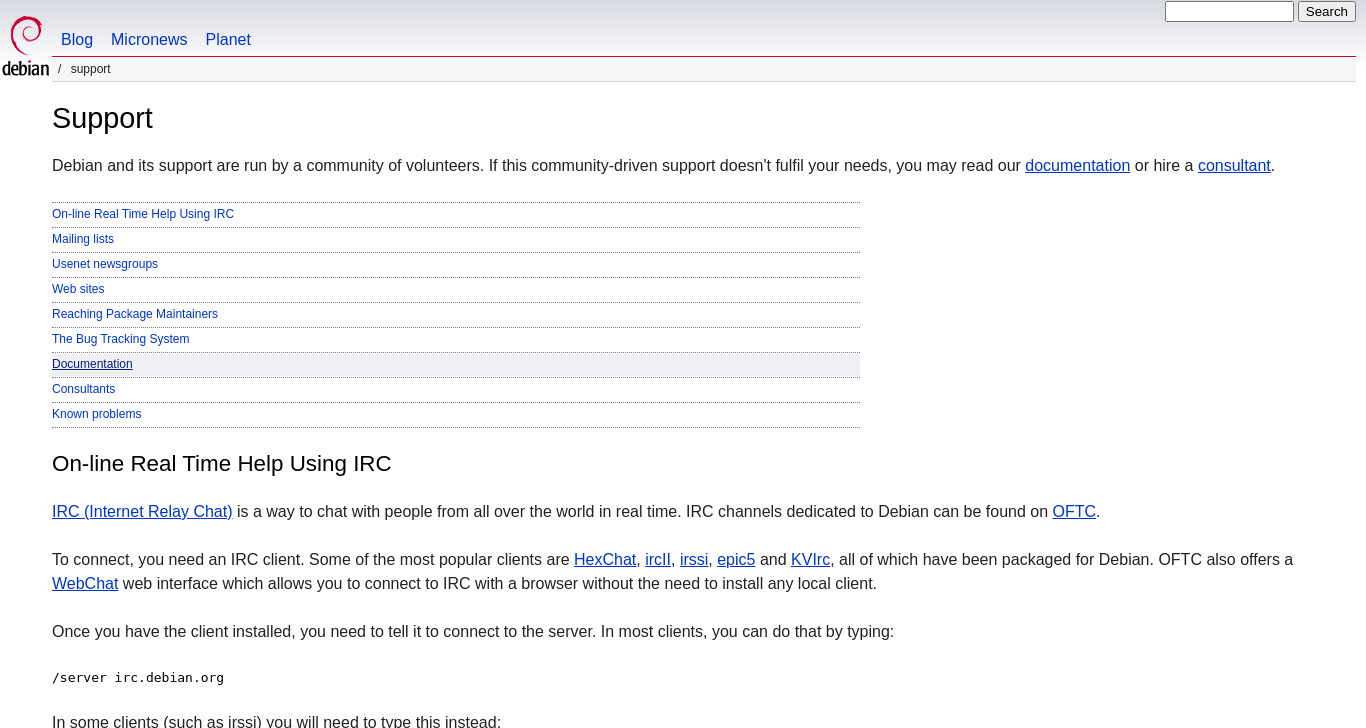Open the IRC (Internet Relay Chat) link

[142, 512]
